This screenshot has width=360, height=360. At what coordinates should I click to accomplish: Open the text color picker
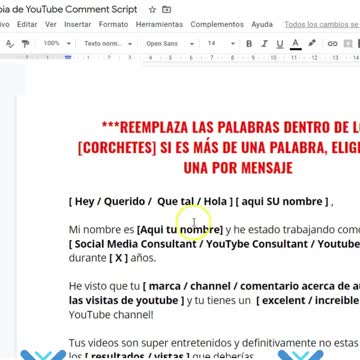tap(295, 44)
